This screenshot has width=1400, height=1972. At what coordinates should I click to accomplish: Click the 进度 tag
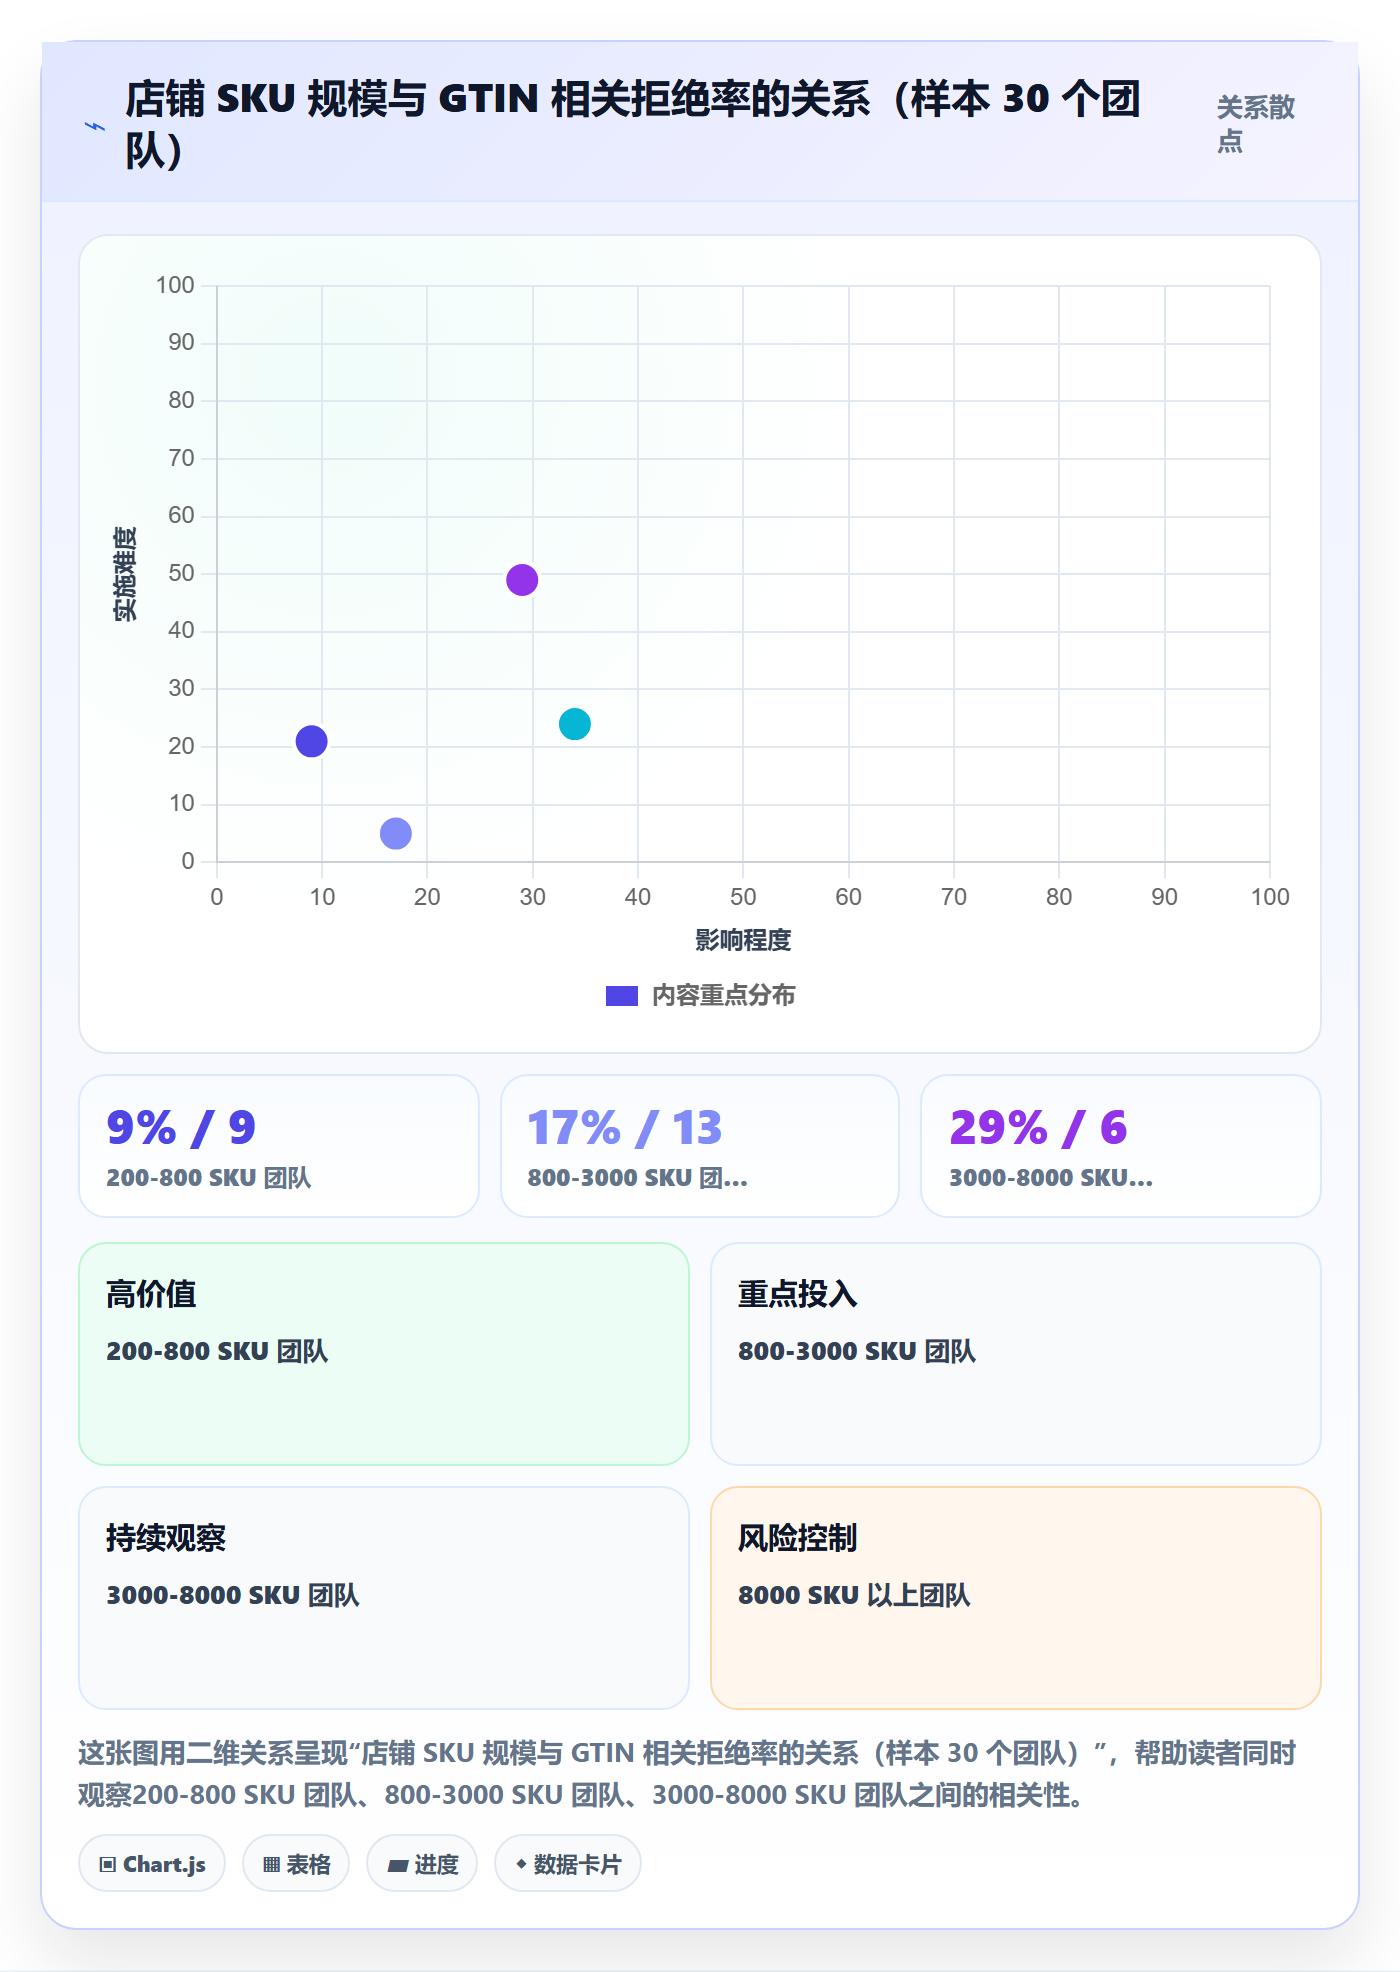point(422,1864)
